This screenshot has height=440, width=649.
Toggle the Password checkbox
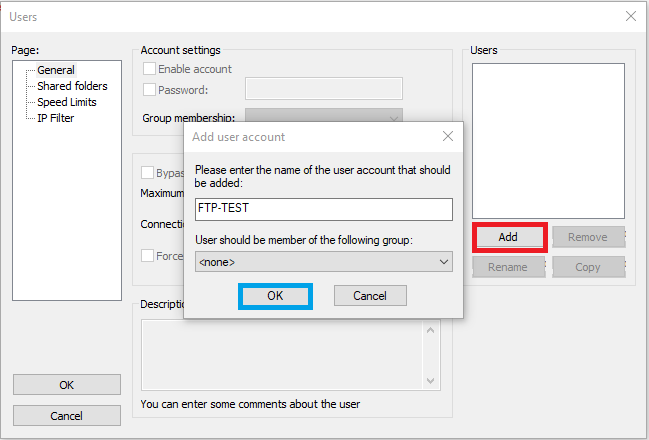(149, 89)
